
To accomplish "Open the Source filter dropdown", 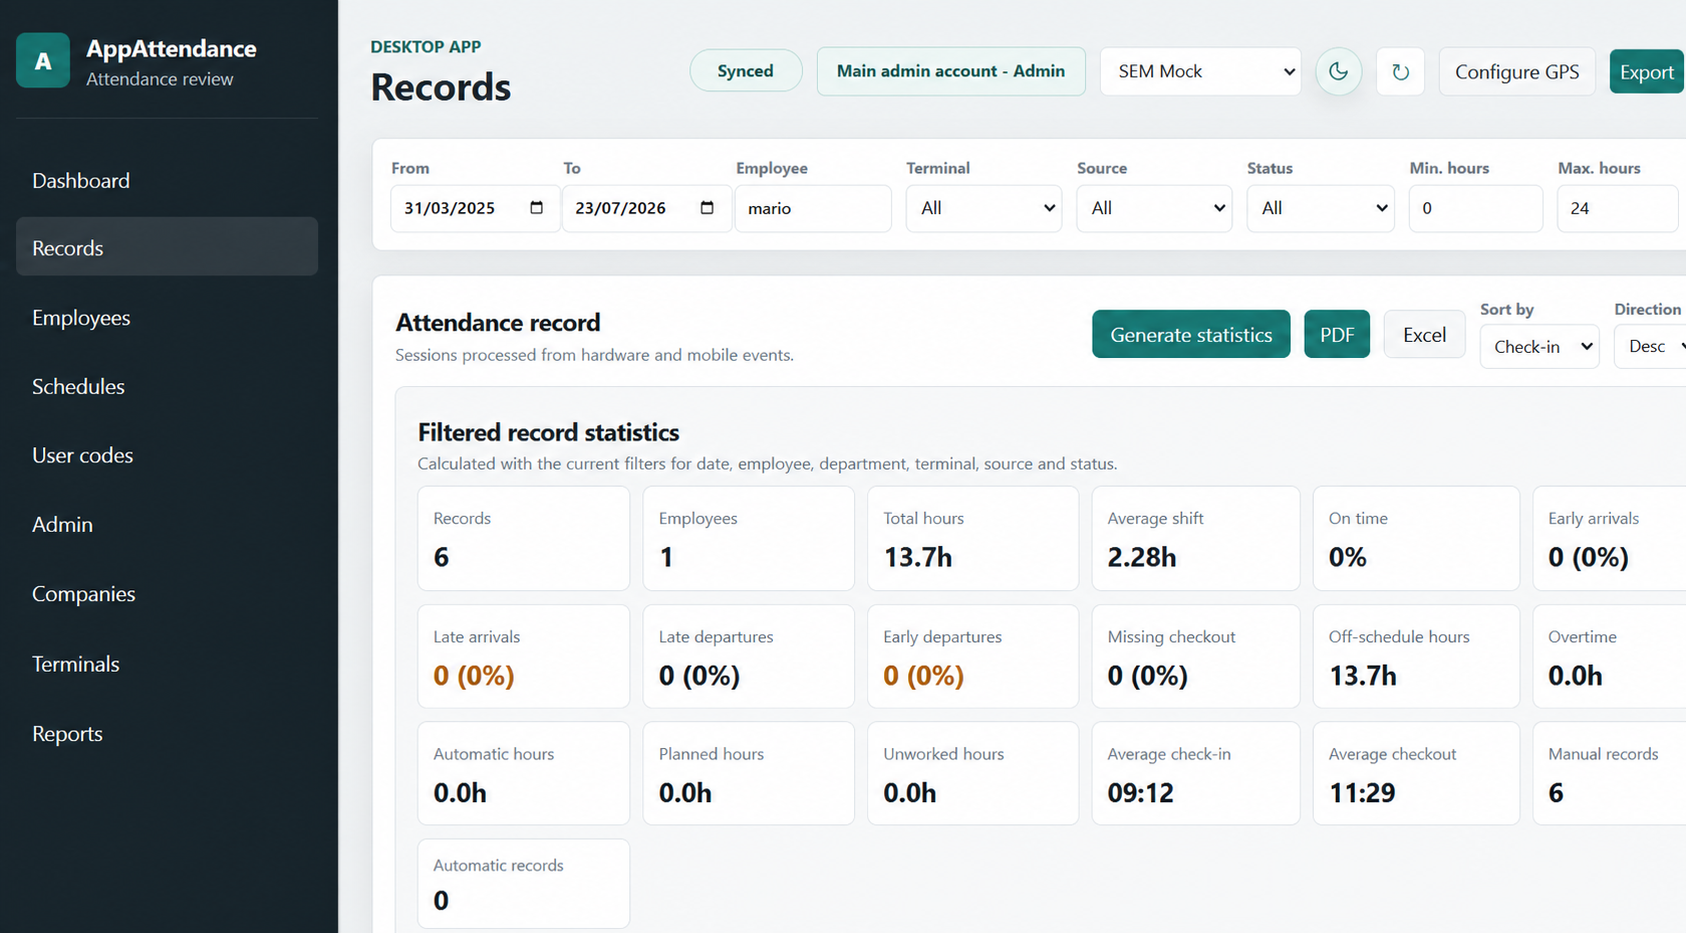I will tap(1154, 208).
